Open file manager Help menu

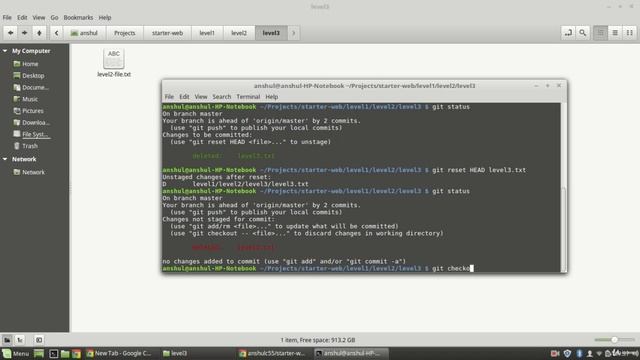pos(105,18)
